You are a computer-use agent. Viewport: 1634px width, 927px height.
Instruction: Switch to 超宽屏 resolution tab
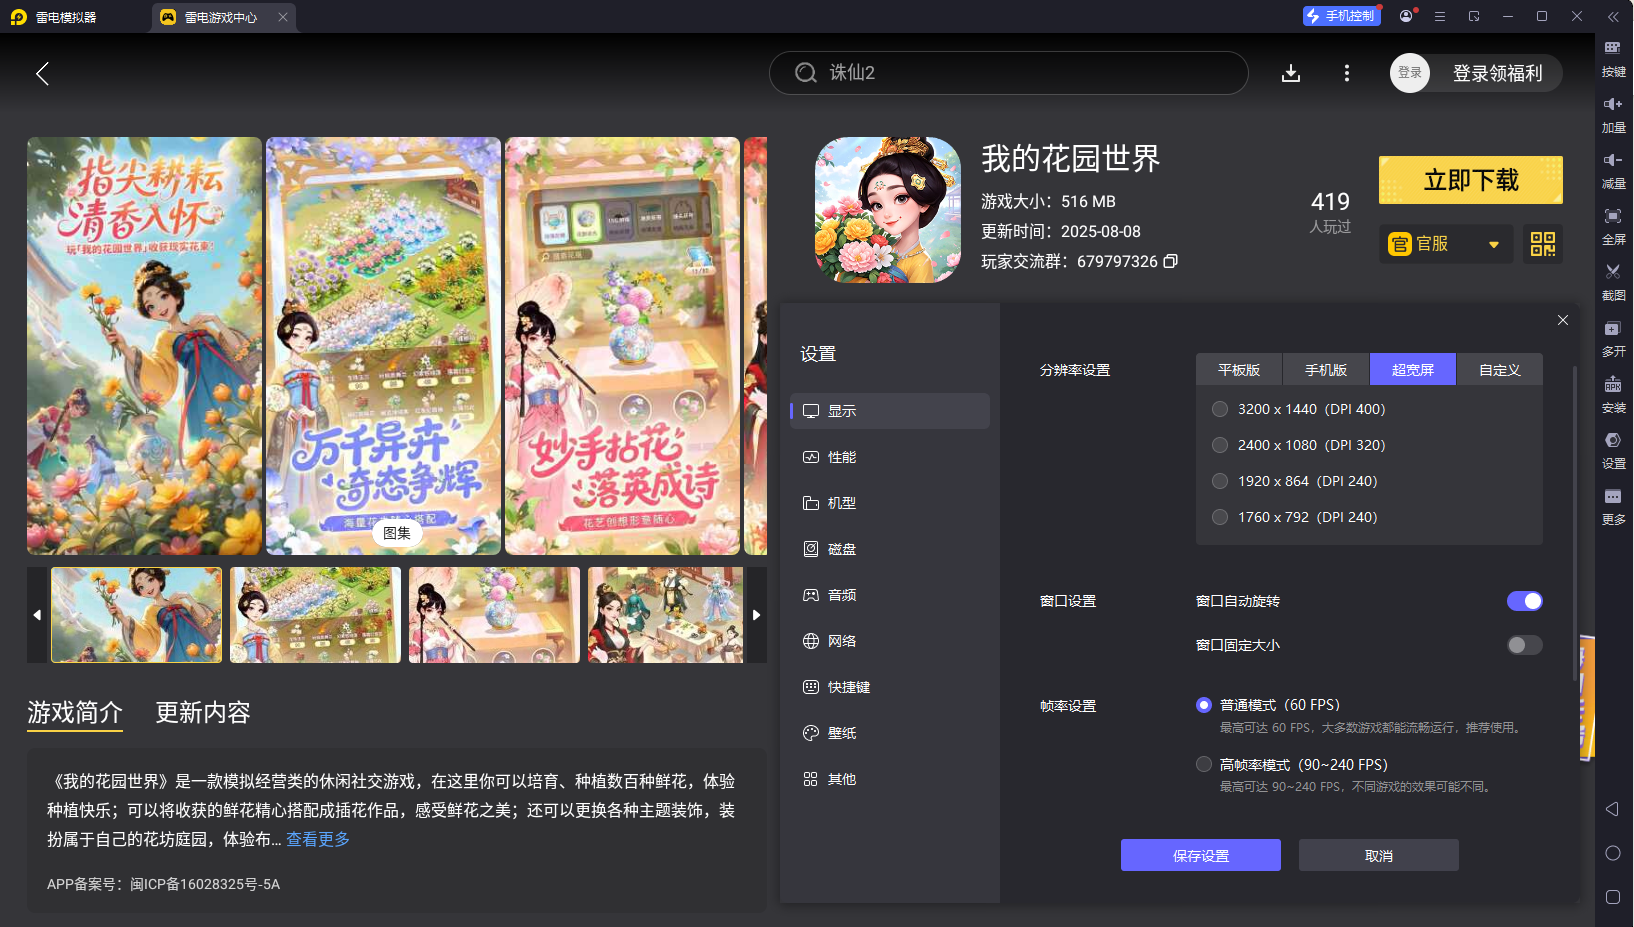point(1413,370)
